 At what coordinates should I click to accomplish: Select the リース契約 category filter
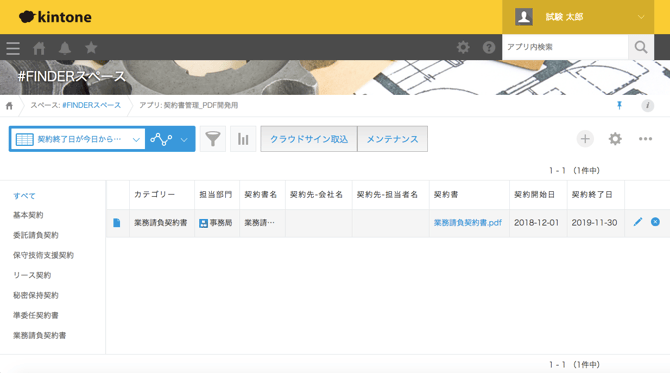[x=32, y=275]
